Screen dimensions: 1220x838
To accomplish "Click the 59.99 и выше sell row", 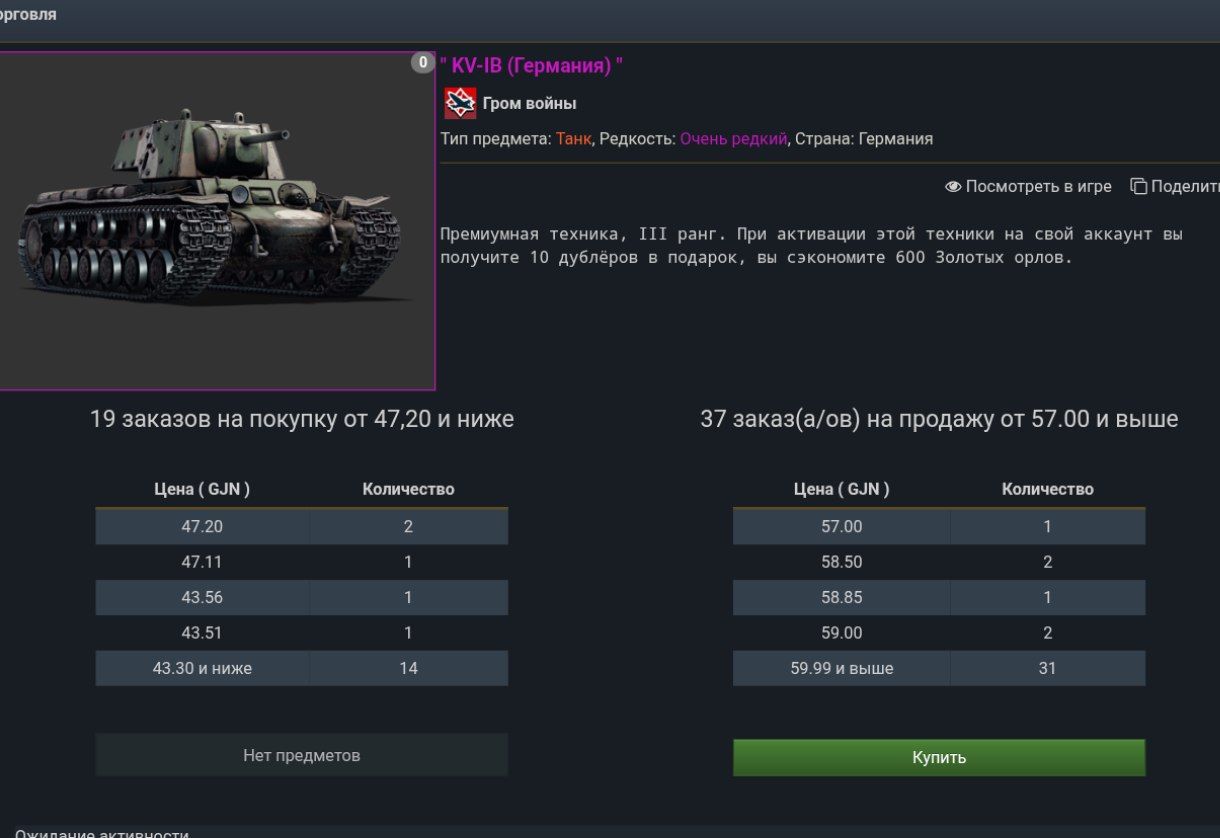I will click(x=938, y=668).
